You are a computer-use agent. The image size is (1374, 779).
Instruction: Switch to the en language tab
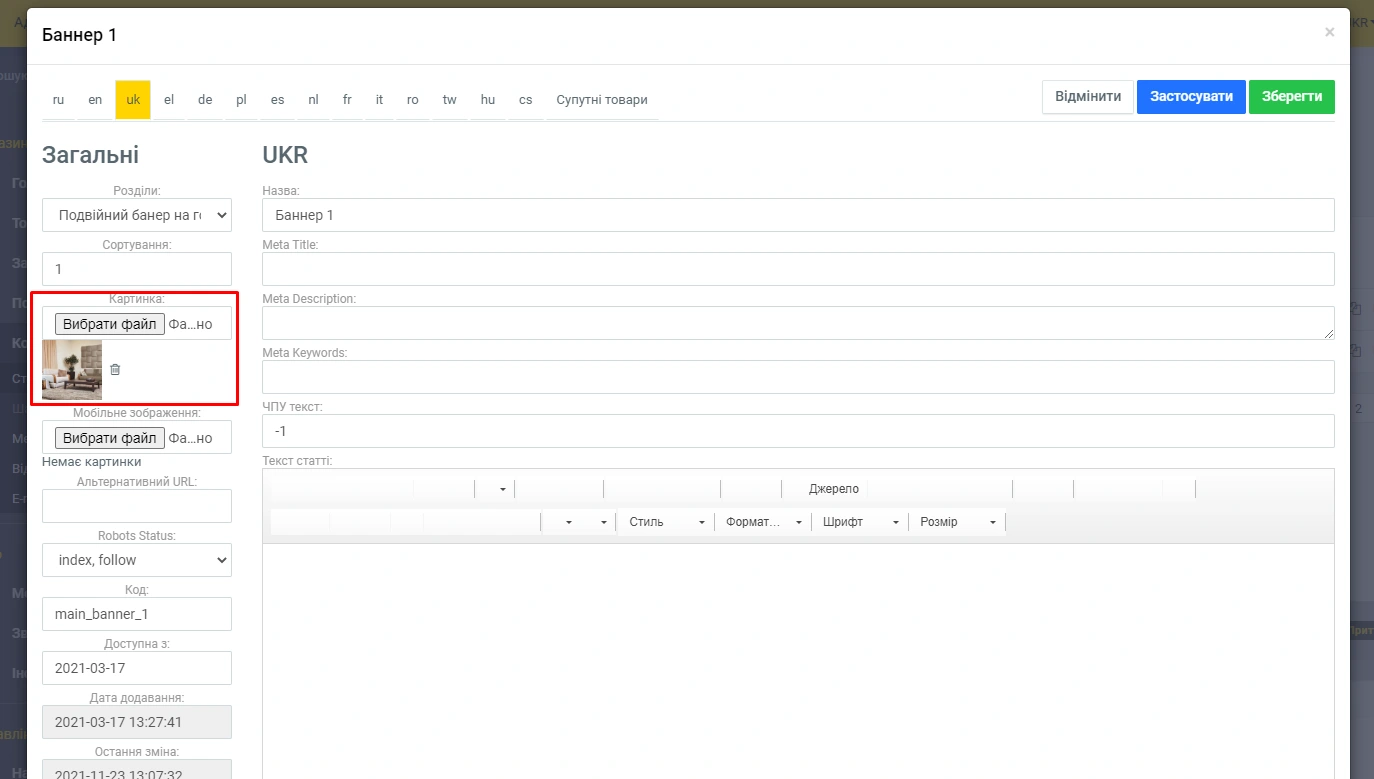click(x=95, y=100)
